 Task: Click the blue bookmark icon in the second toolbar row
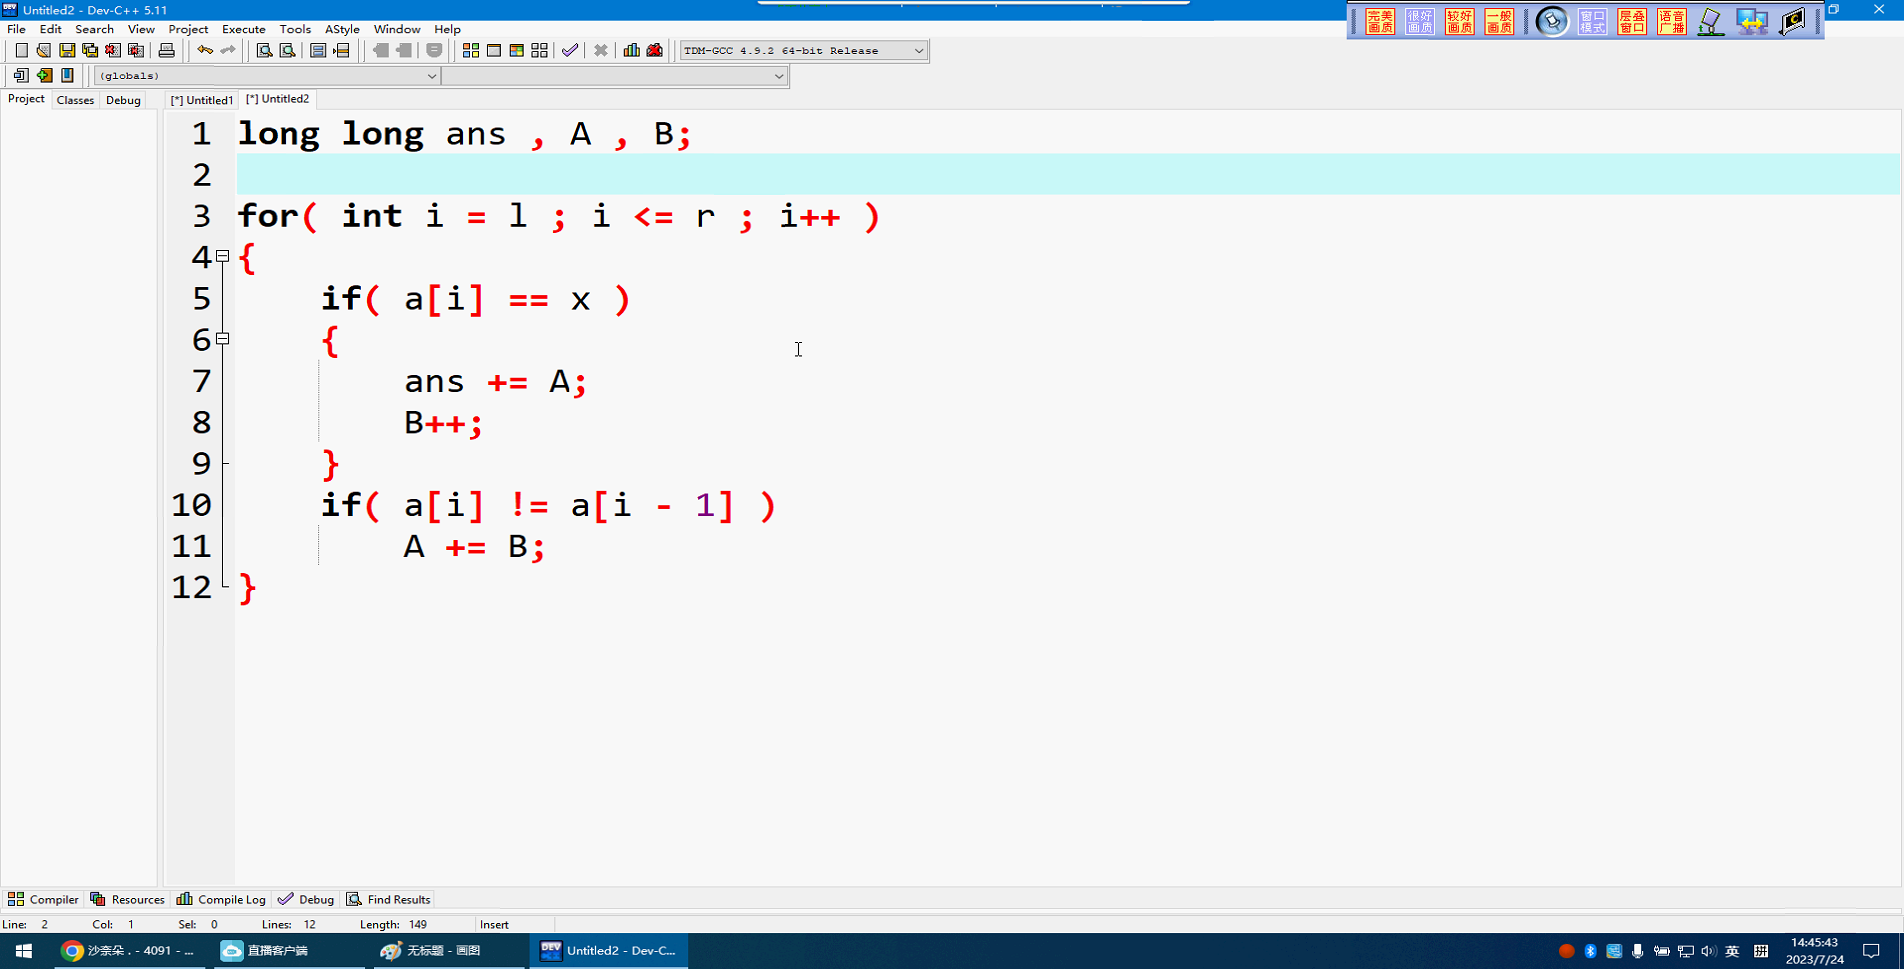[67, 75]
